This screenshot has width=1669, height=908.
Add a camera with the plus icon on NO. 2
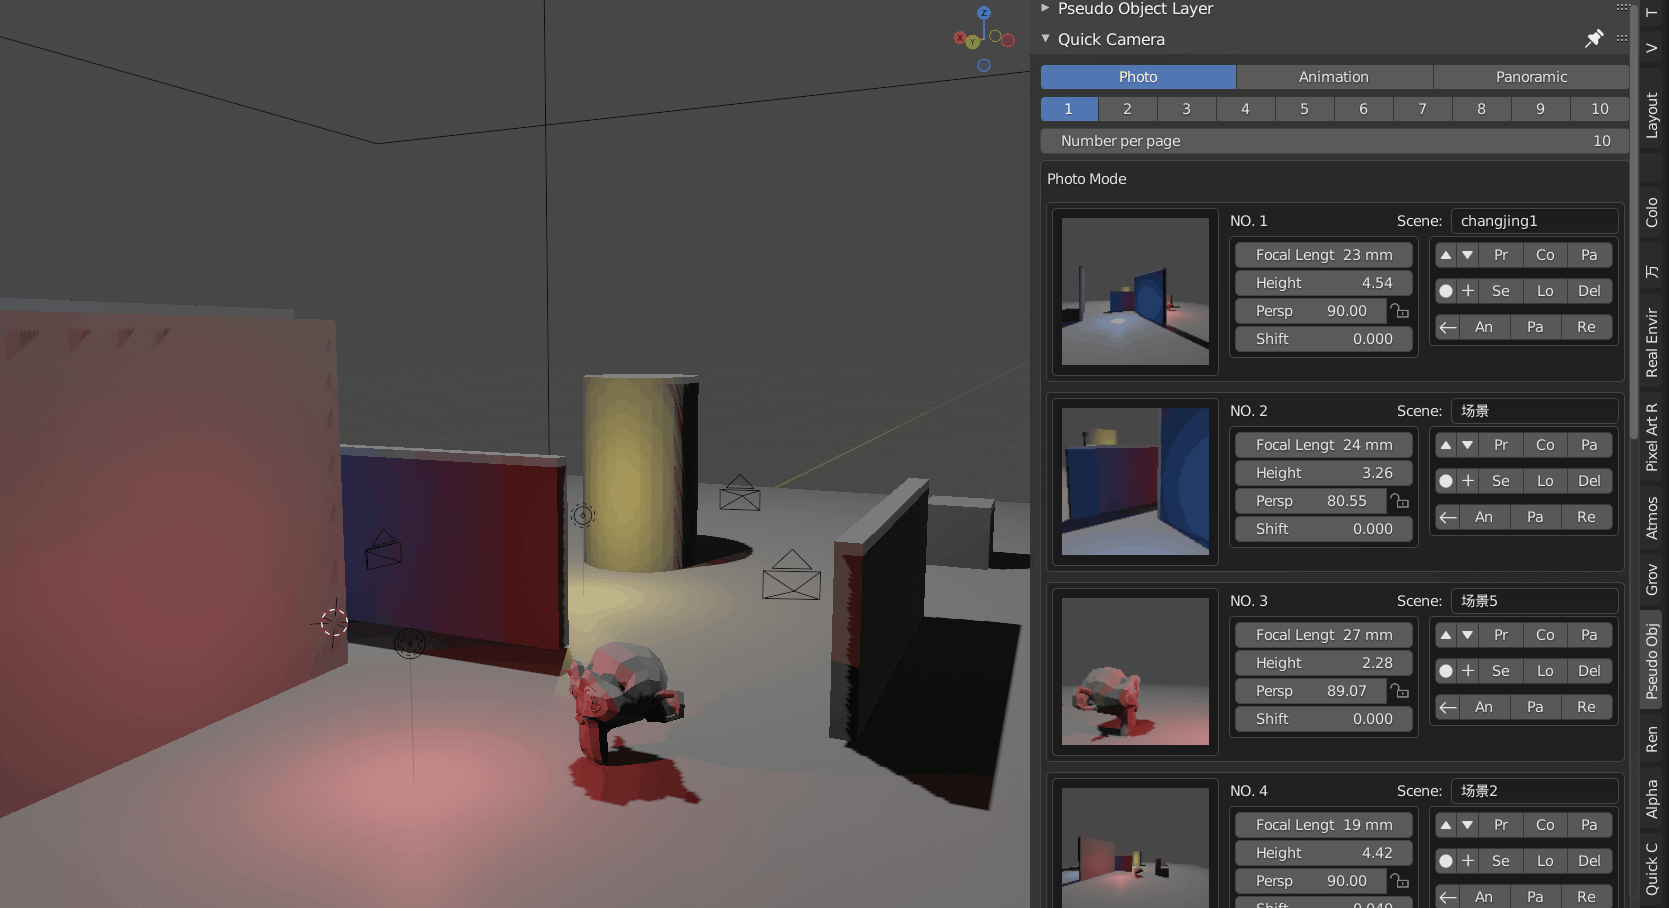tap(1468, 481)
